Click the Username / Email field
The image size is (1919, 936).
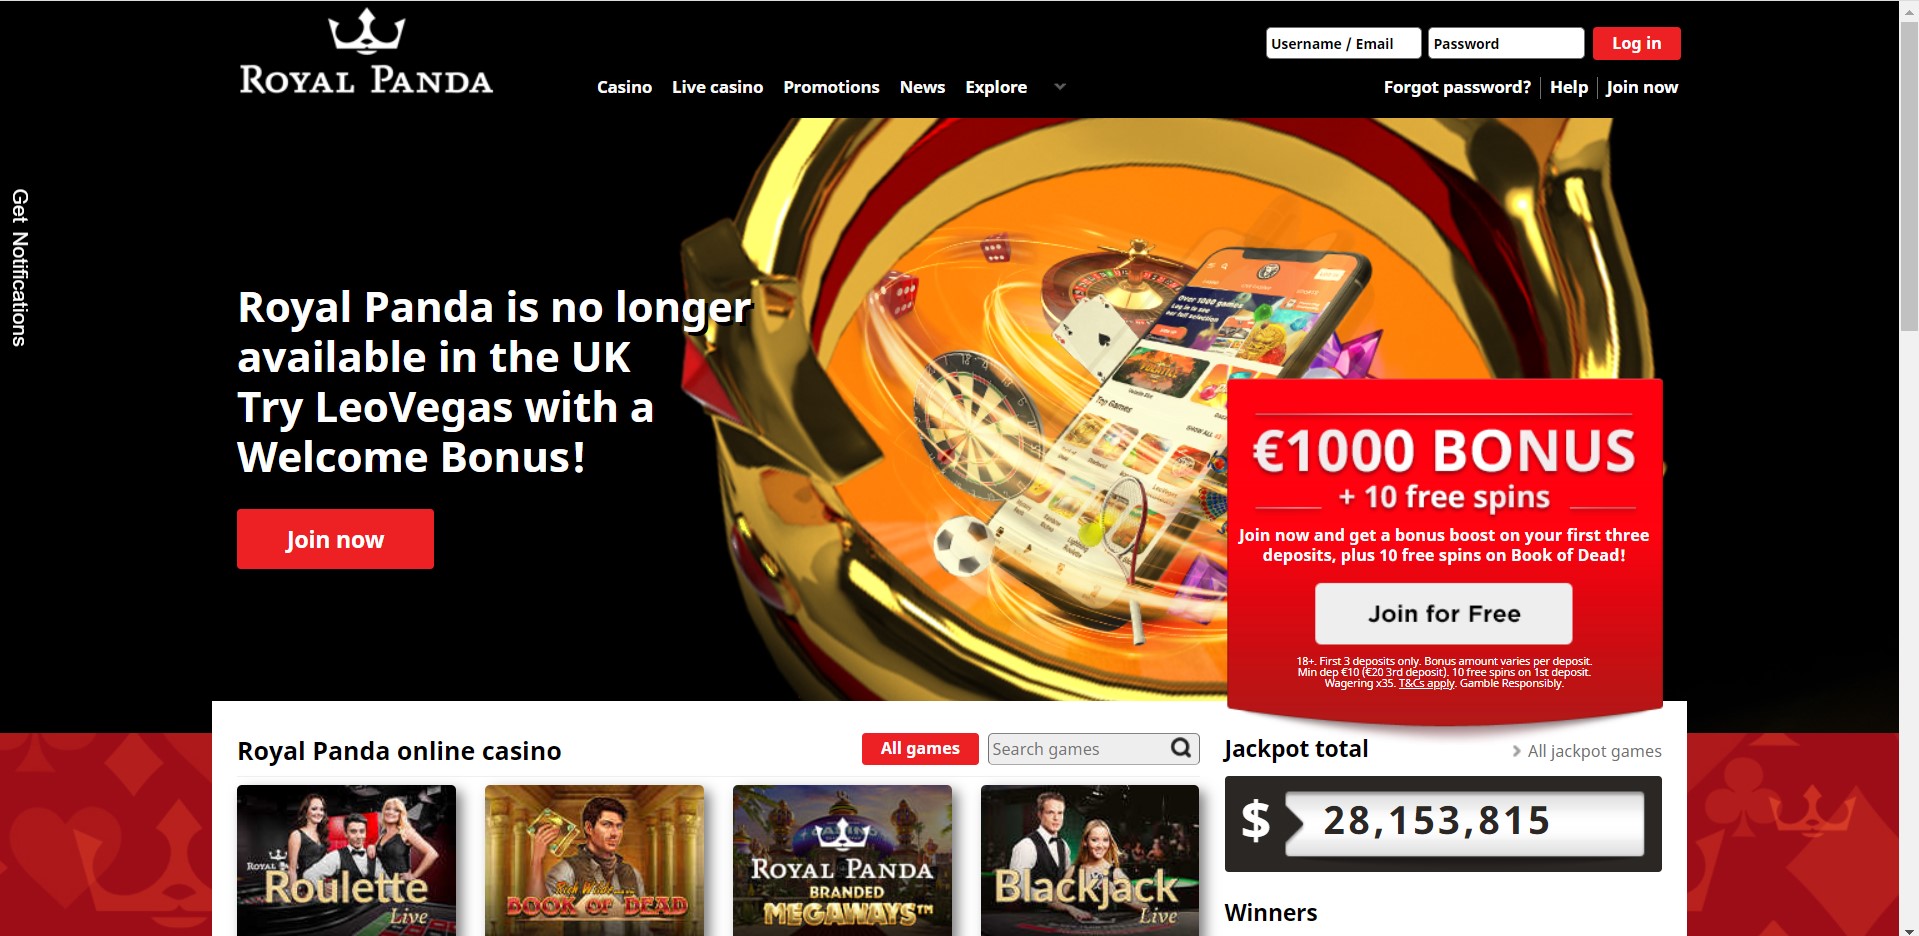pyautogui.click(x=1343, y=43)
